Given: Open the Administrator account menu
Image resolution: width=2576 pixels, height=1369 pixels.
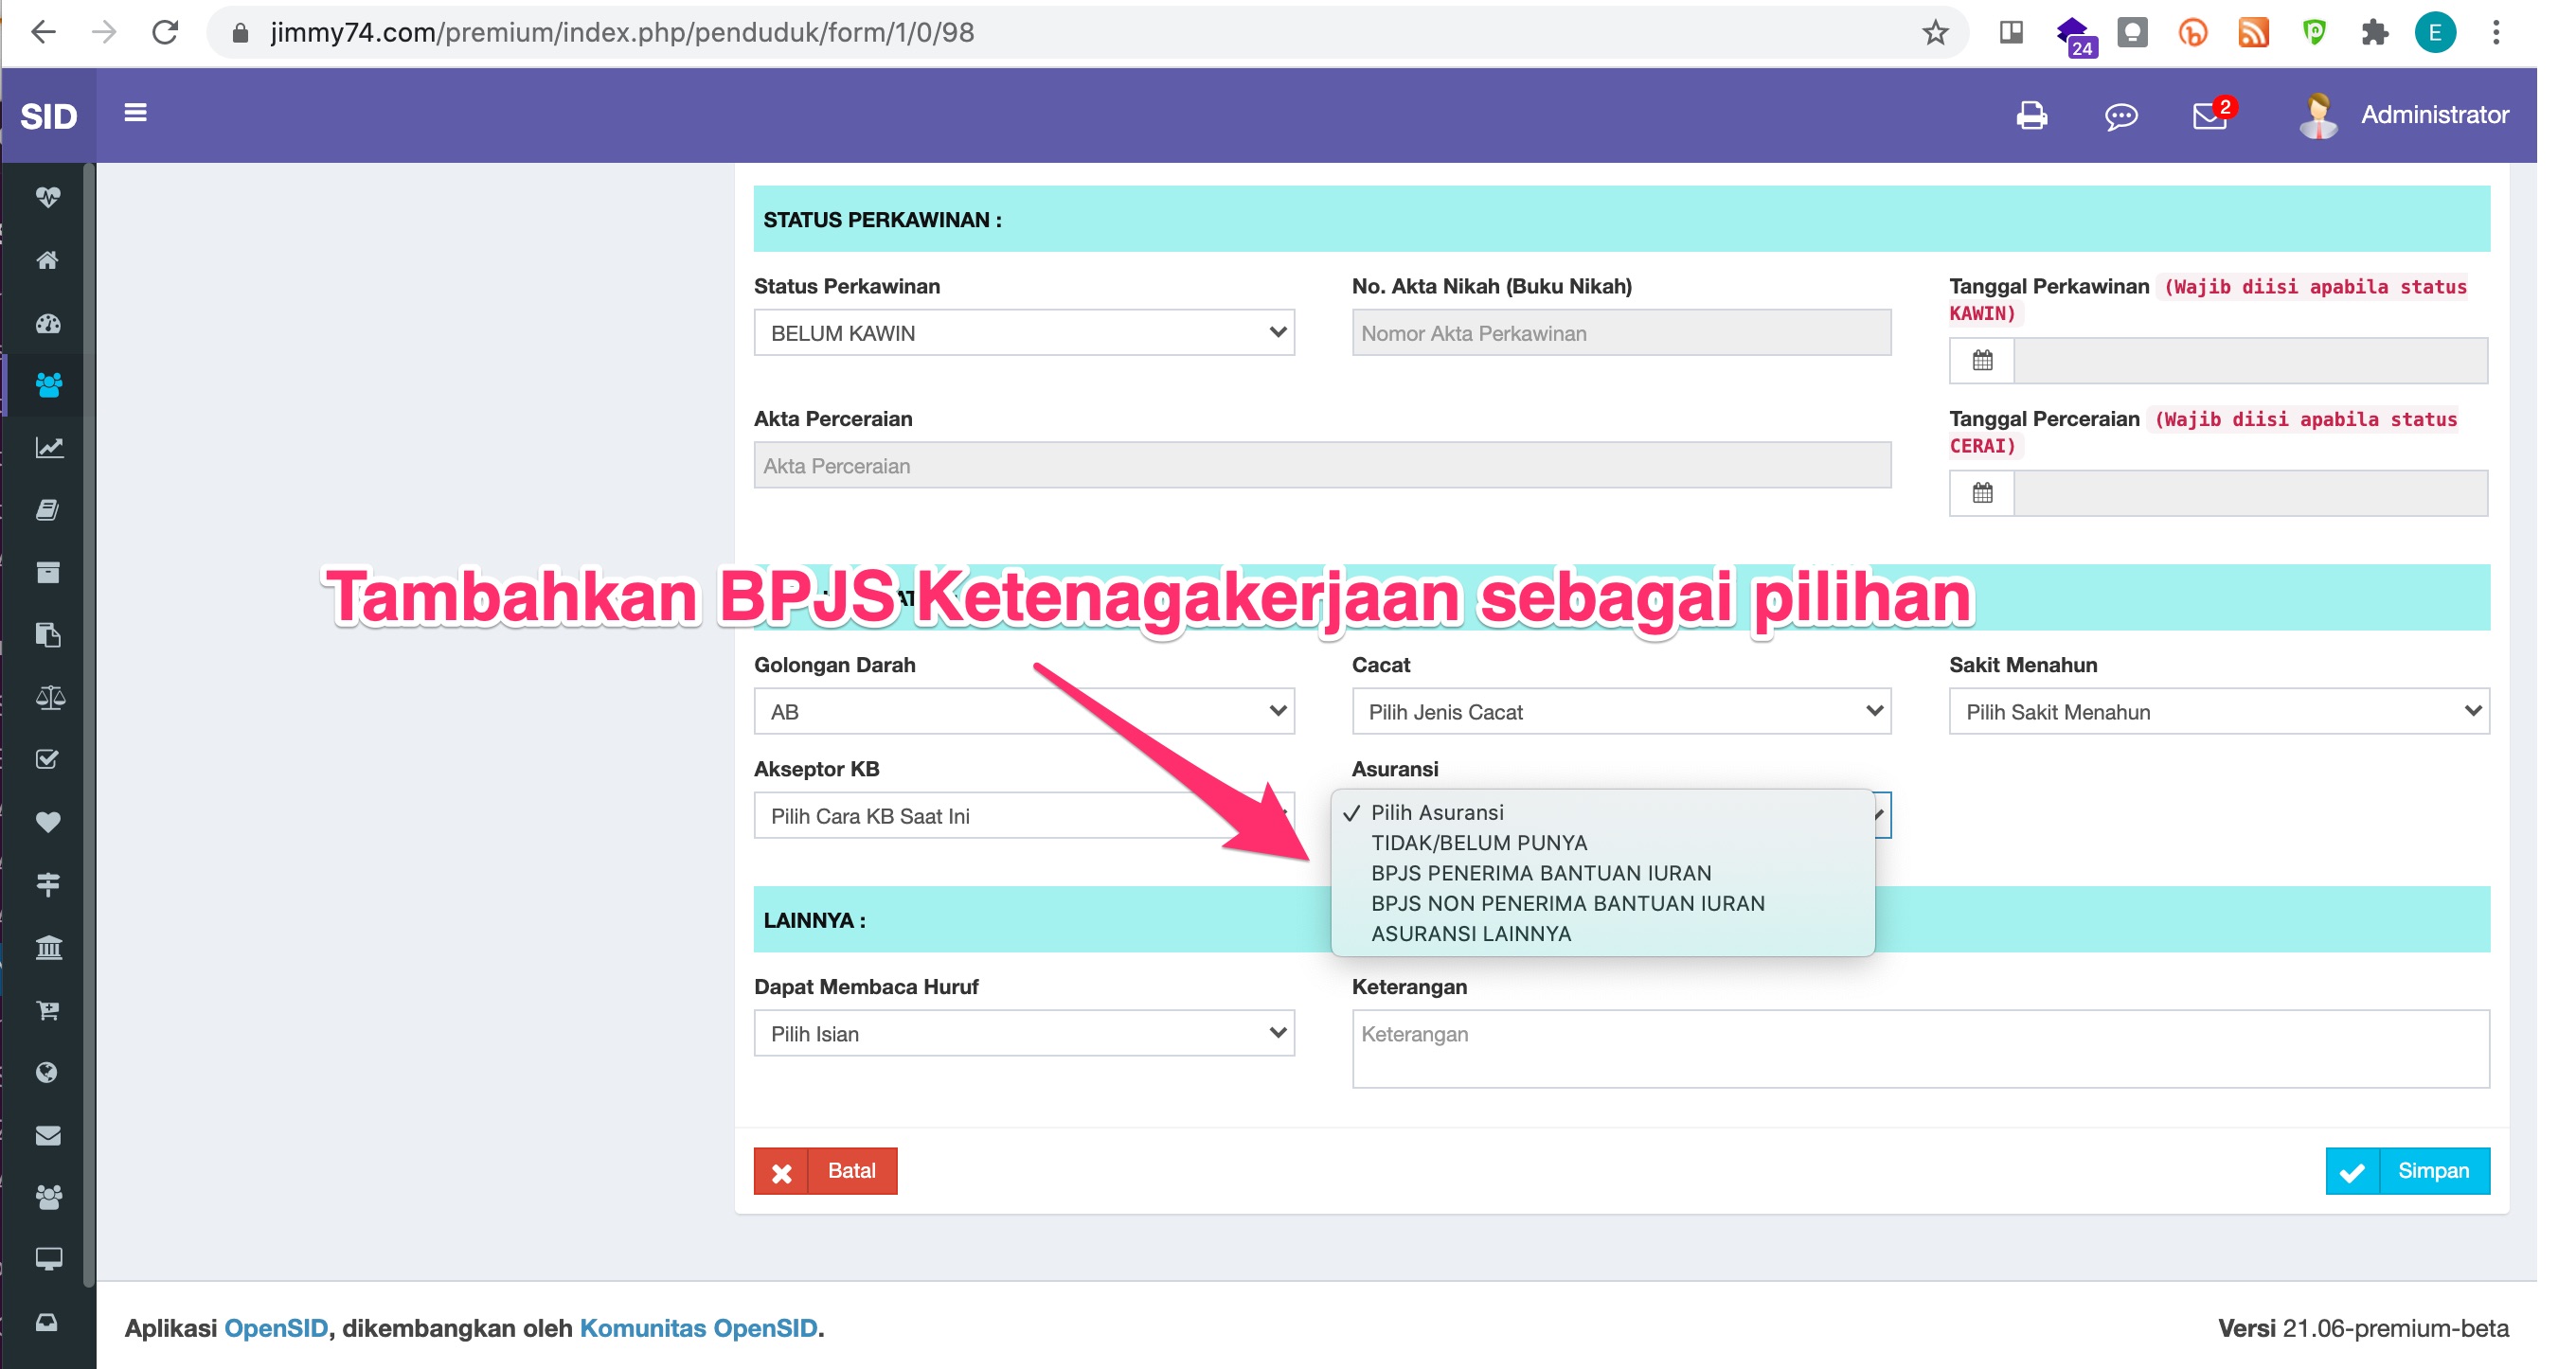Looking at the screenshot, I should (2404, 114).
